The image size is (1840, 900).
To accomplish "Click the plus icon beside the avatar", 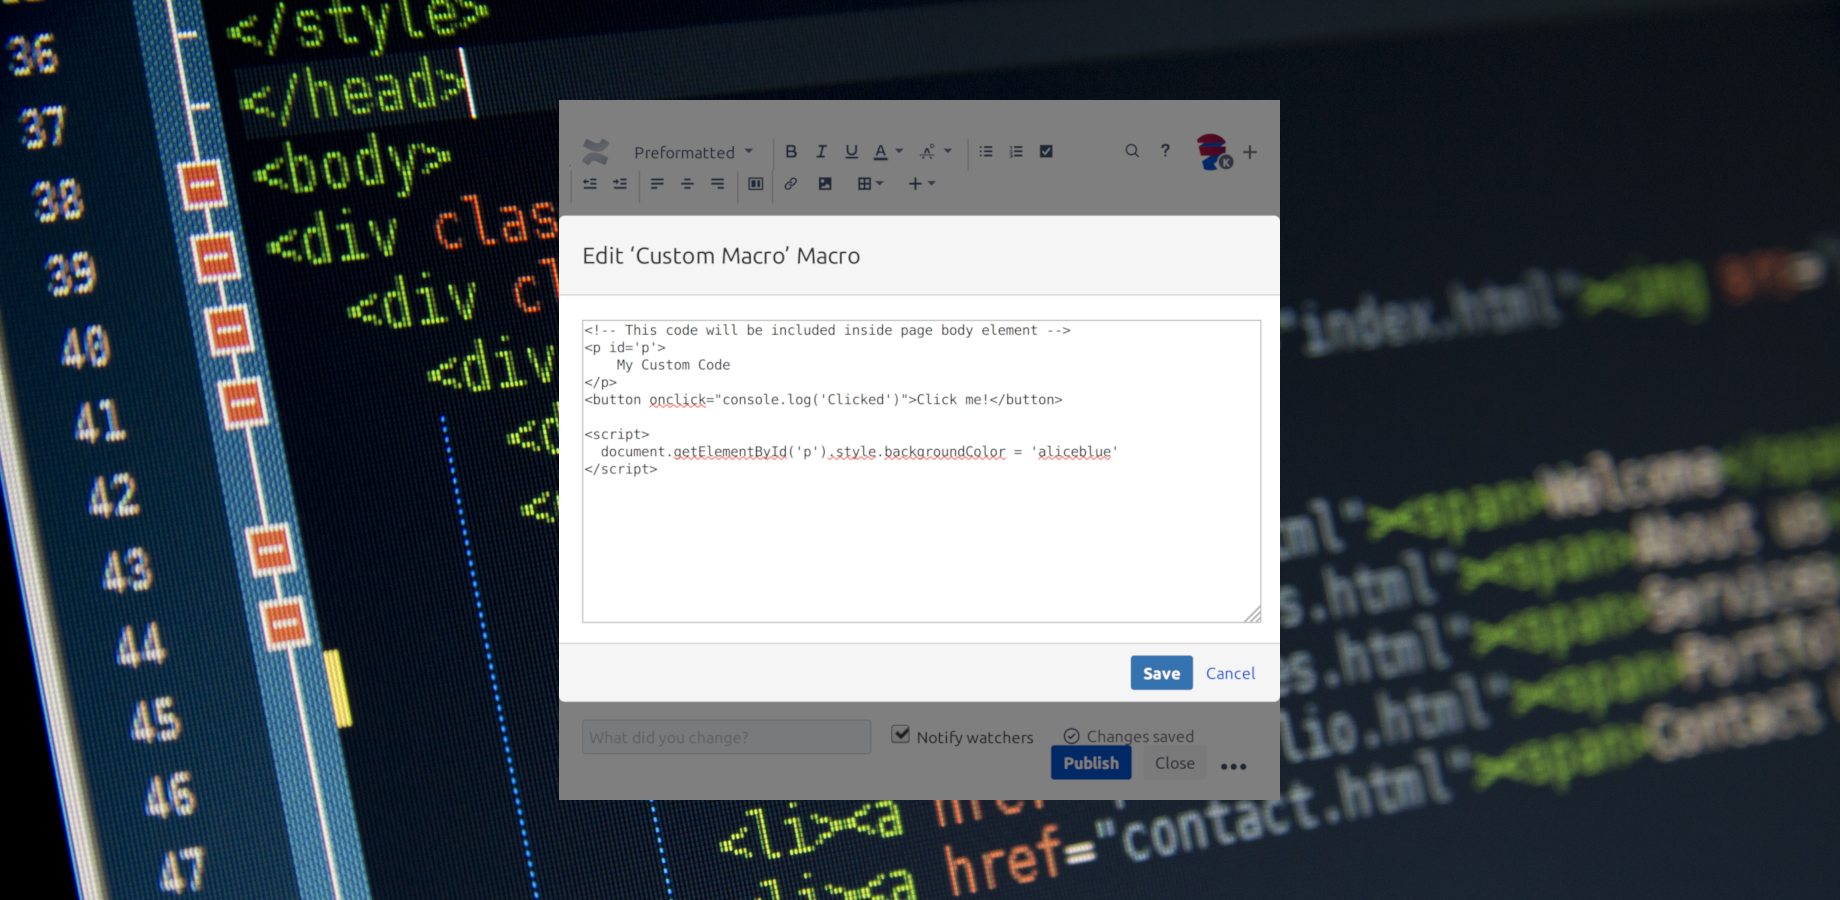I will (1250, 152).
